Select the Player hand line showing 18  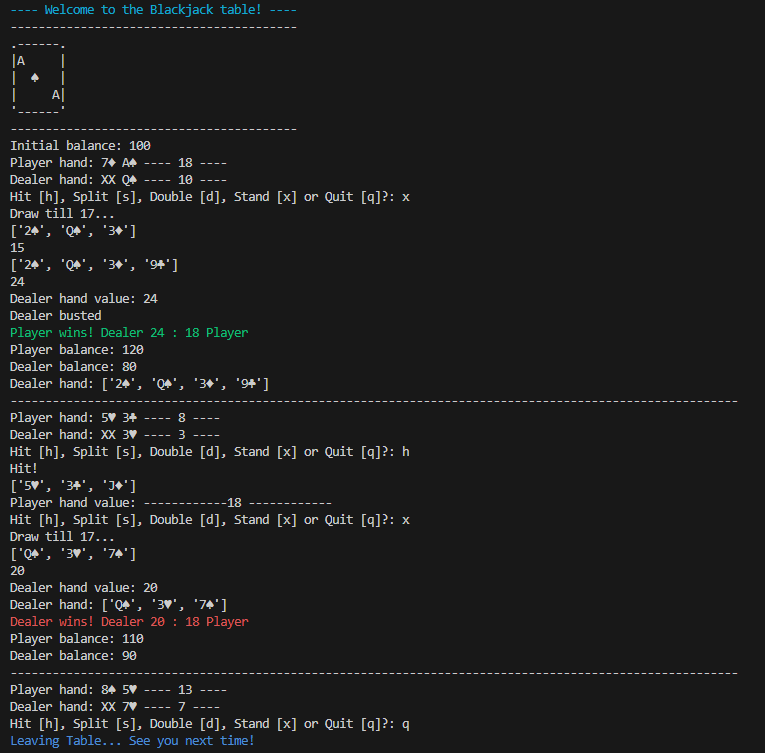click(x=118, y=162)
